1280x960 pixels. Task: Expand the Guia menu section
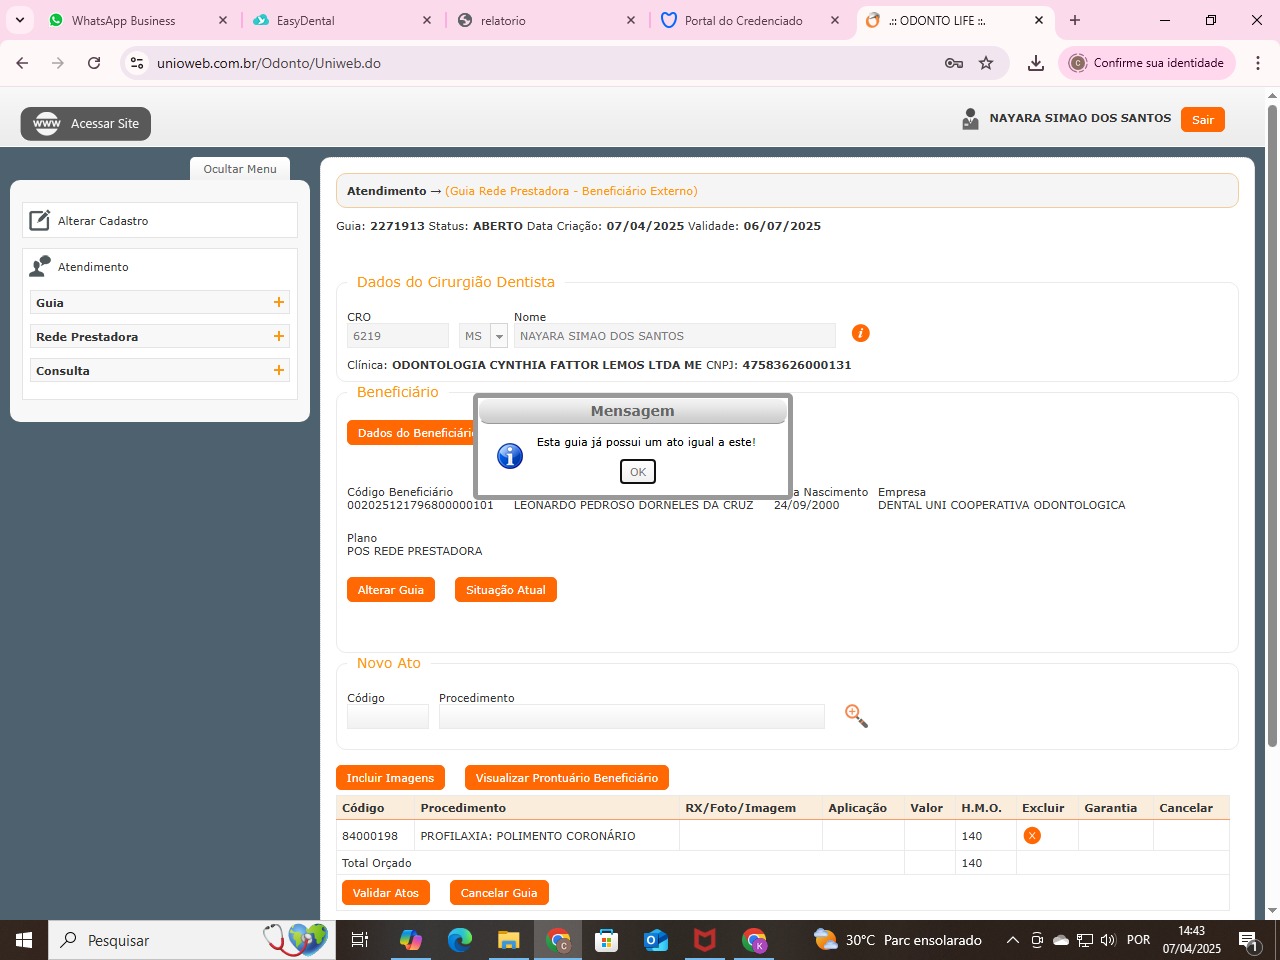click(x=279, y=302)
